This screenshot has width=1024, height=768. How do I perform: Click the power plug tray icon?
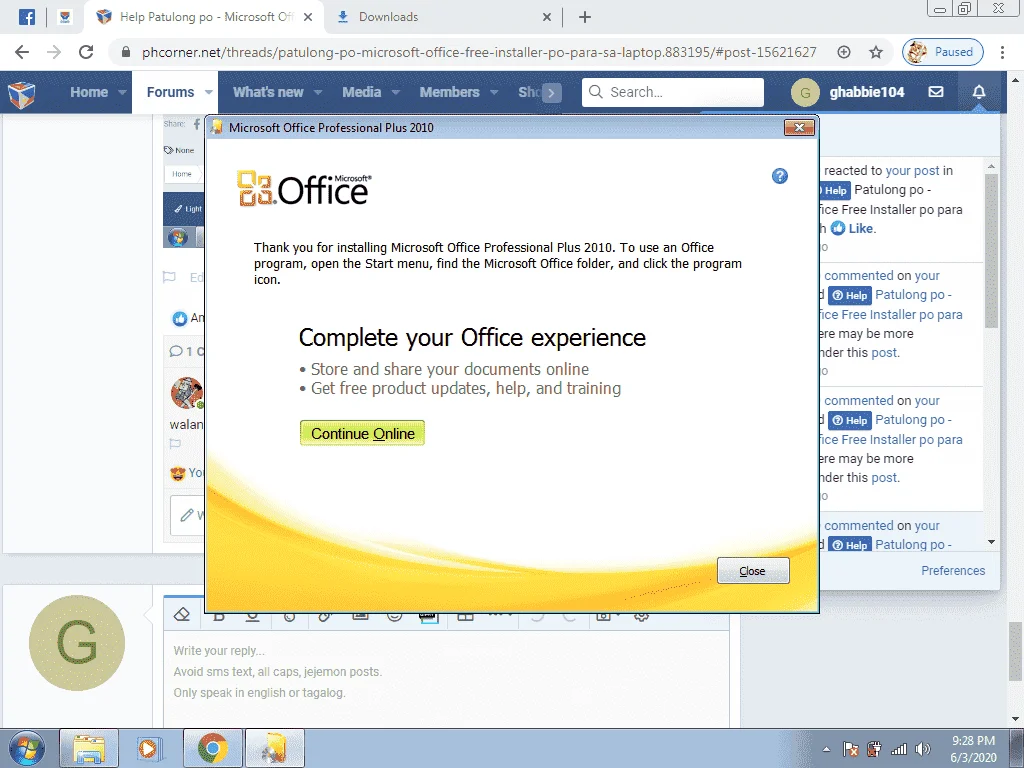874,750
